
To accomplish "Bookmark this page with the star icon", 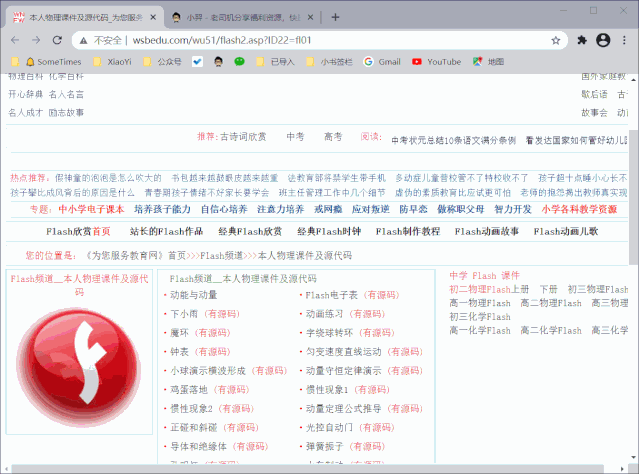I will click(x=555, y=40).
